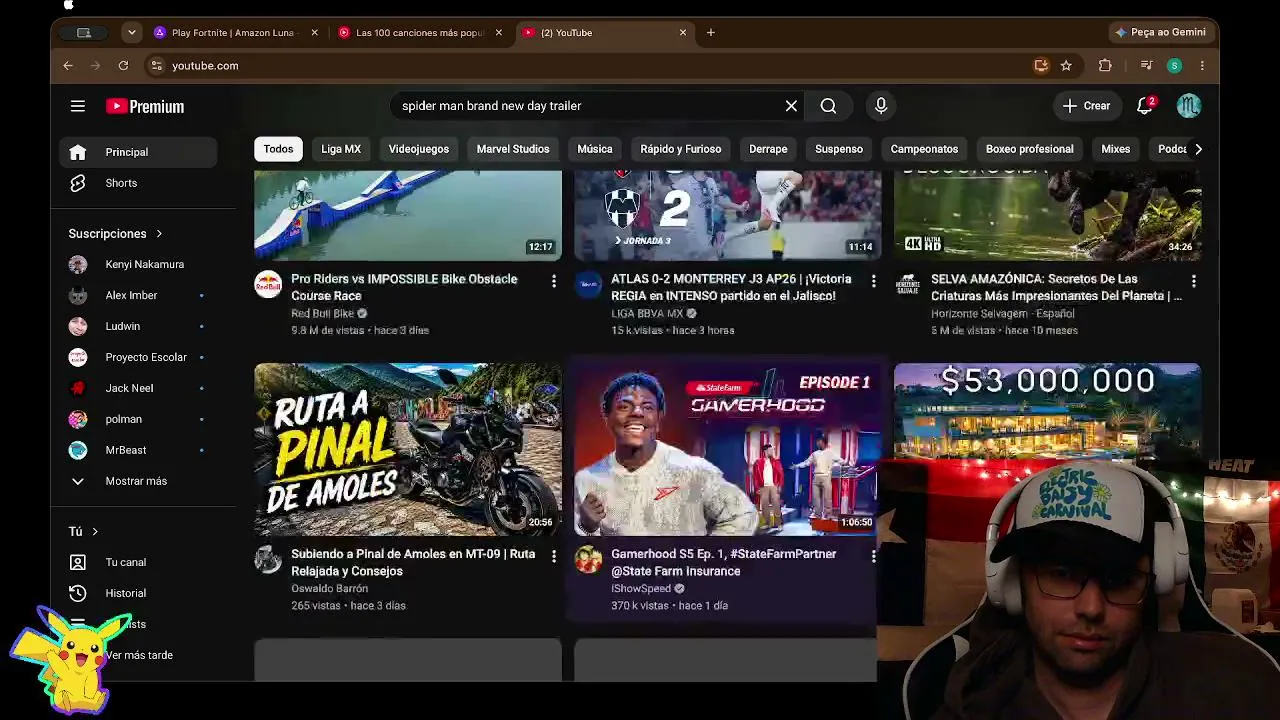Click the Crear button

1086,106
